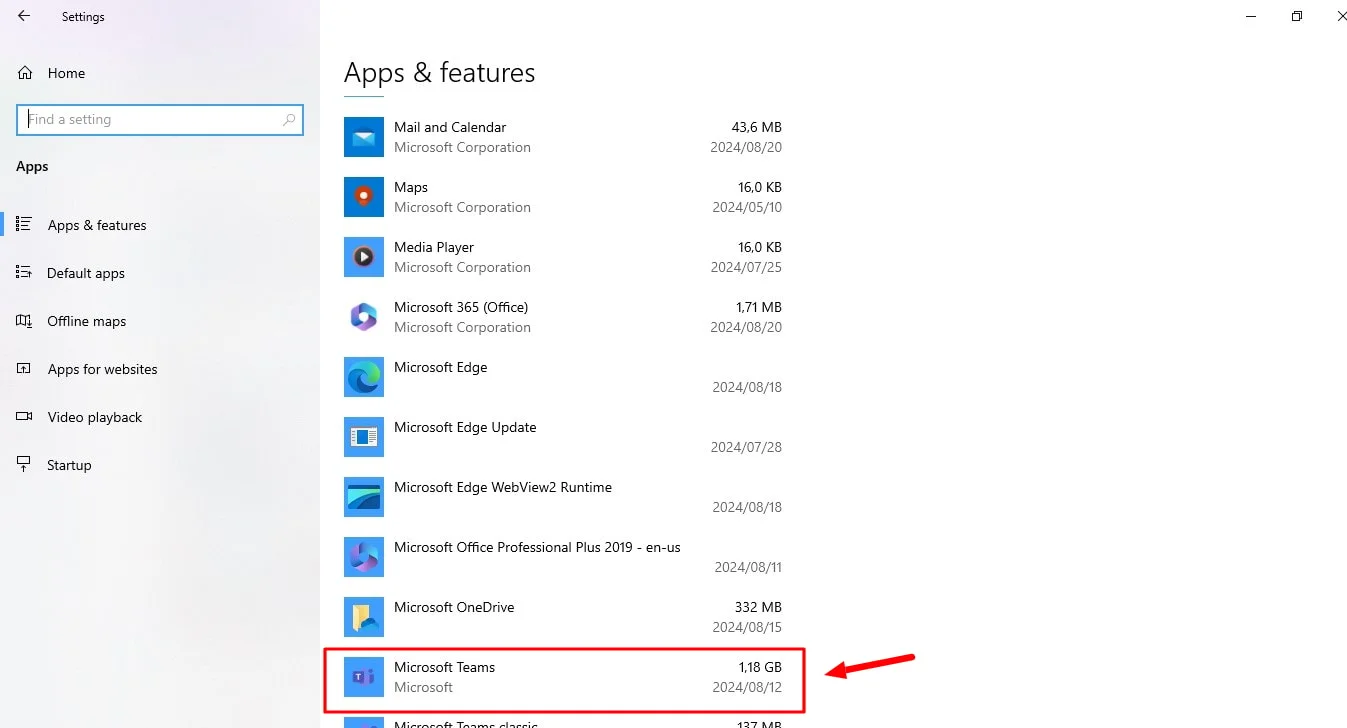This screenshot has width=1347, height=728.
Task: Click the Default apps sidebar icon
Action: pos(25,272)
